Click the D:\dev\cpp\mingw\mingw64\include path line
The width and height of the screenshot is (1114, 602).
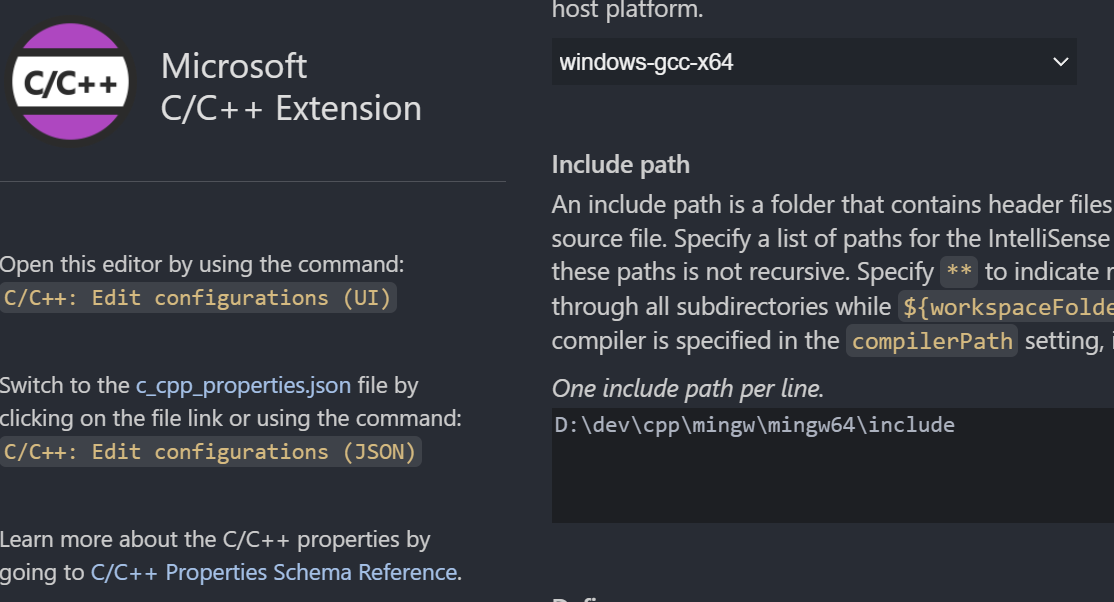[x=755, y=425]
